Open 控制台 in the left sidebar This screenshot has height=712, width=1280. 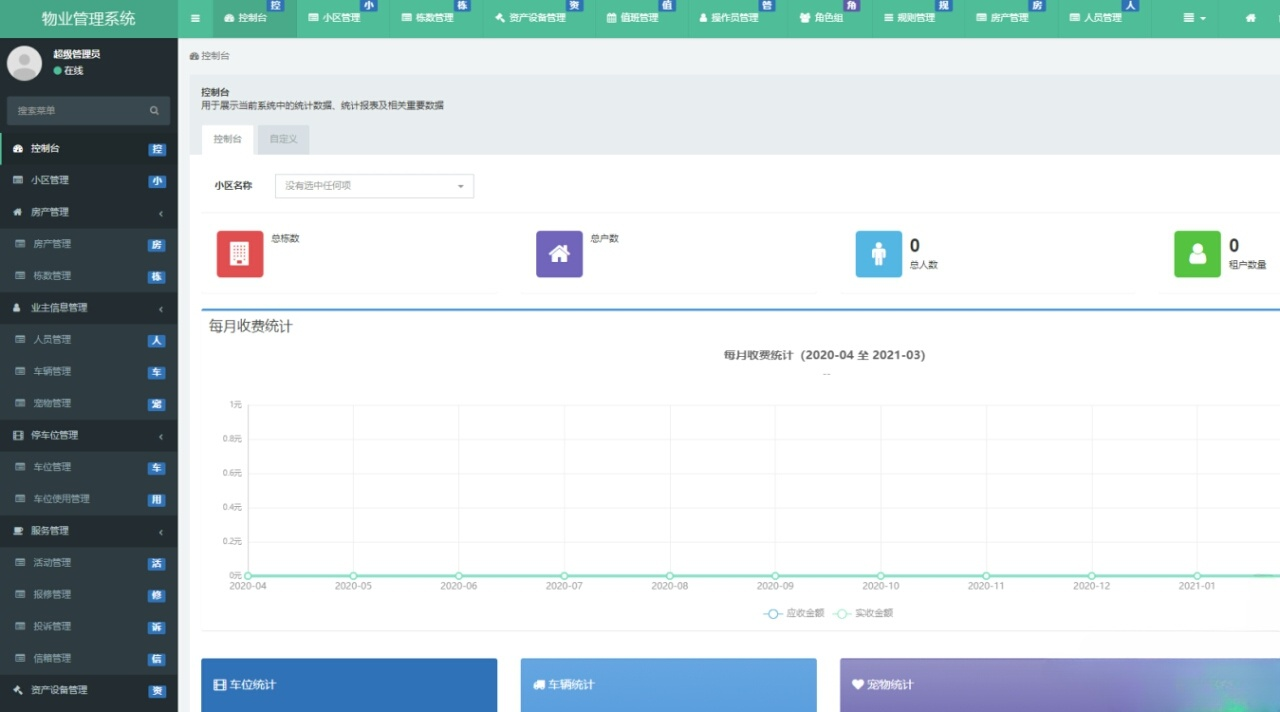tap(89, 149)
